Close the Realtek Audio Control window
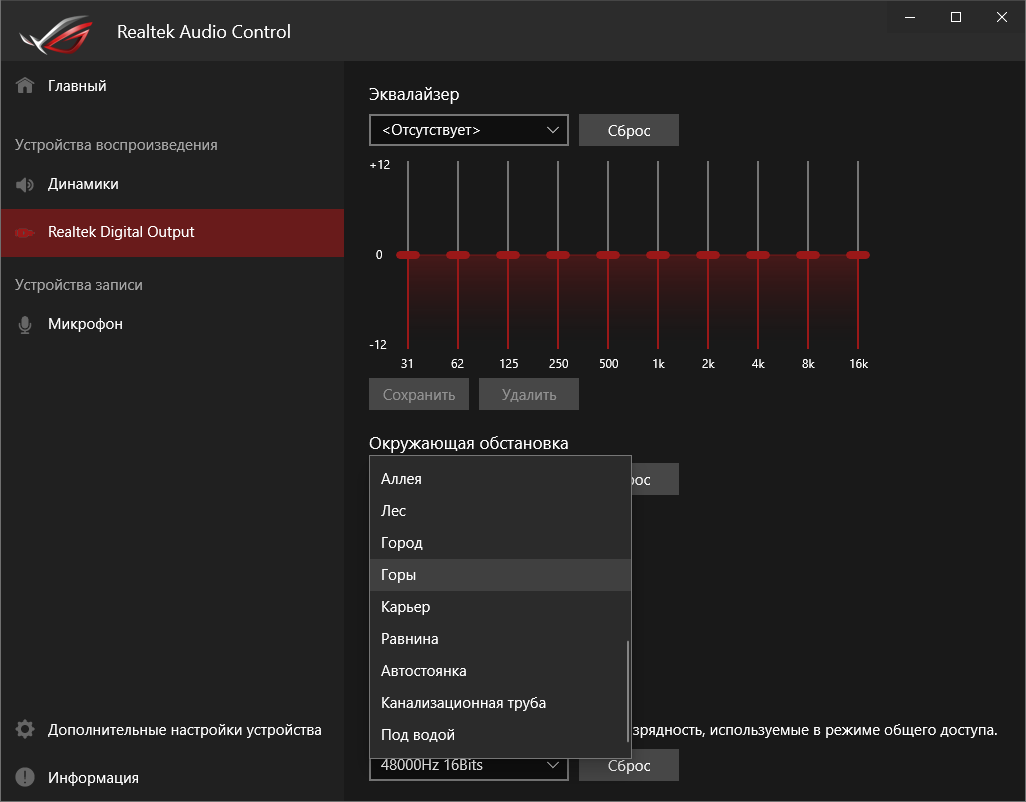The height and width of the screenshot is (802, 1026). click(x=1002, y=18)
